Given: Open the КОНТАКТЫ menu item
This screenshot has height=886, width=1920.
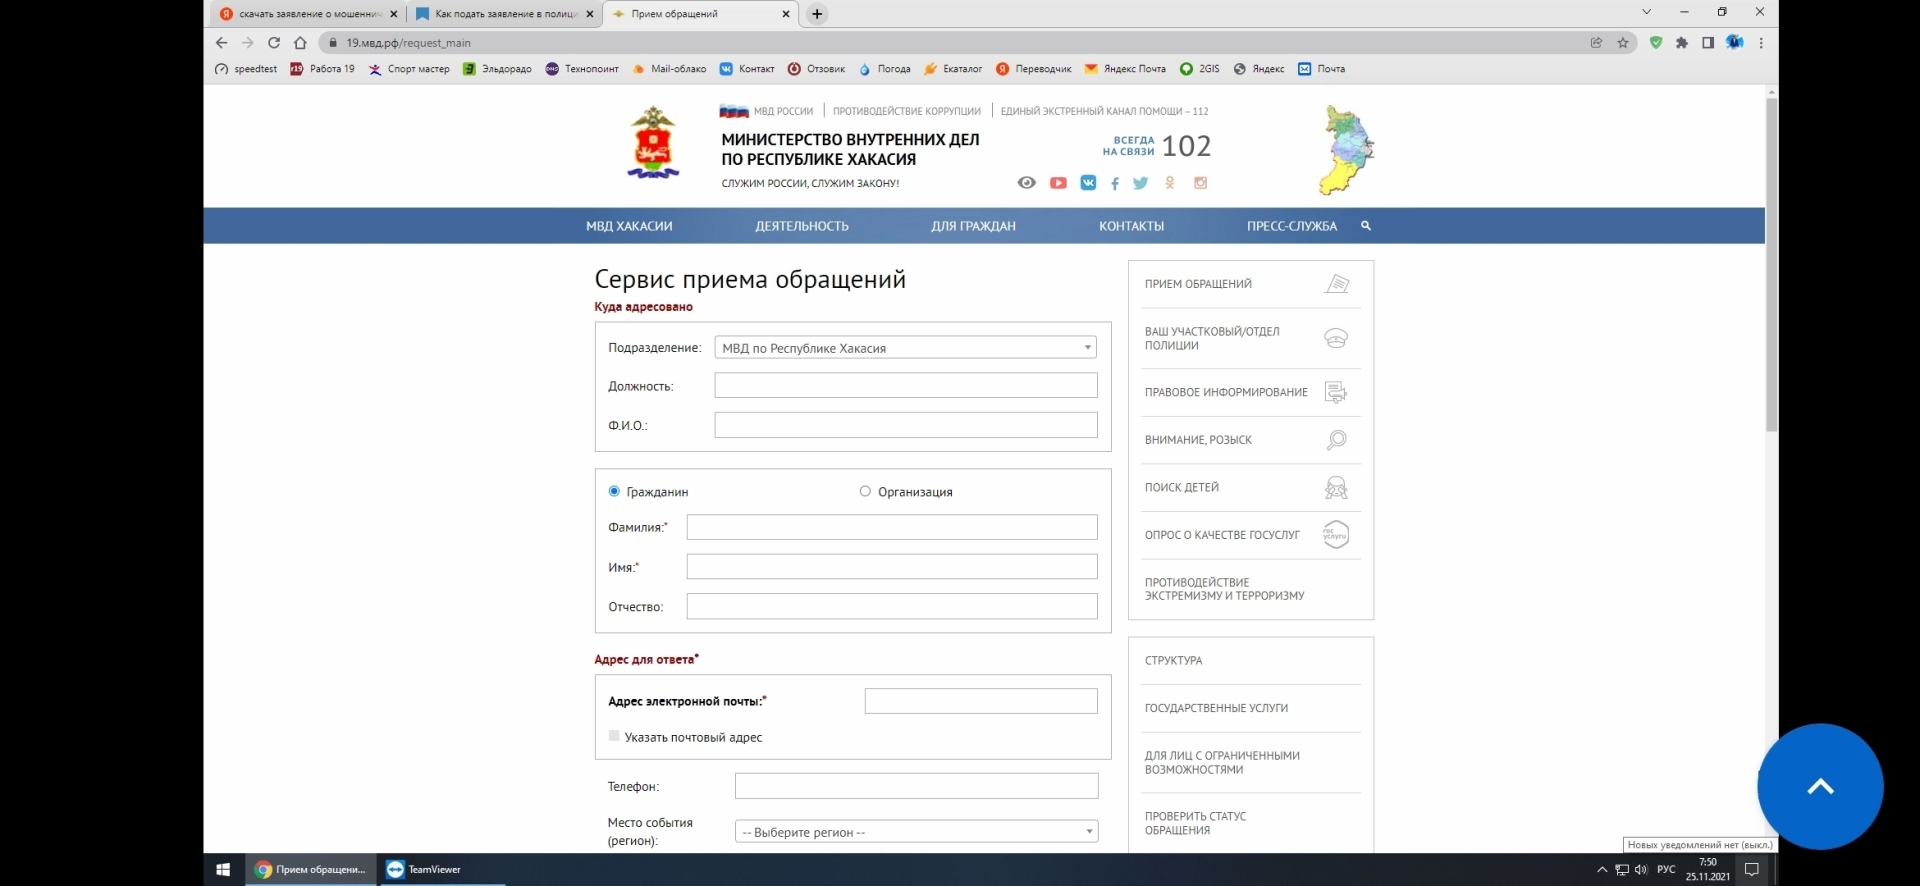Looking at the screenshot, I should (1131, 226).
